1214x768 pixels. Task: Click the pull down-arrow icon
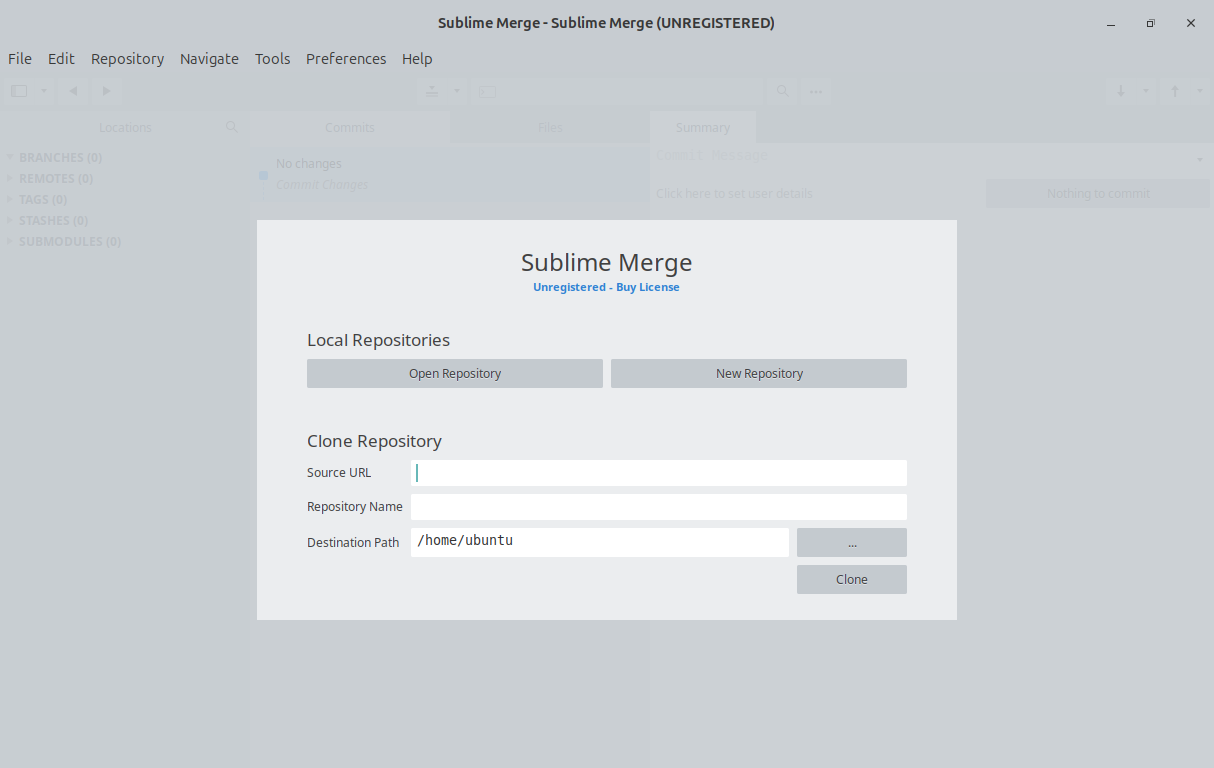1121,91
